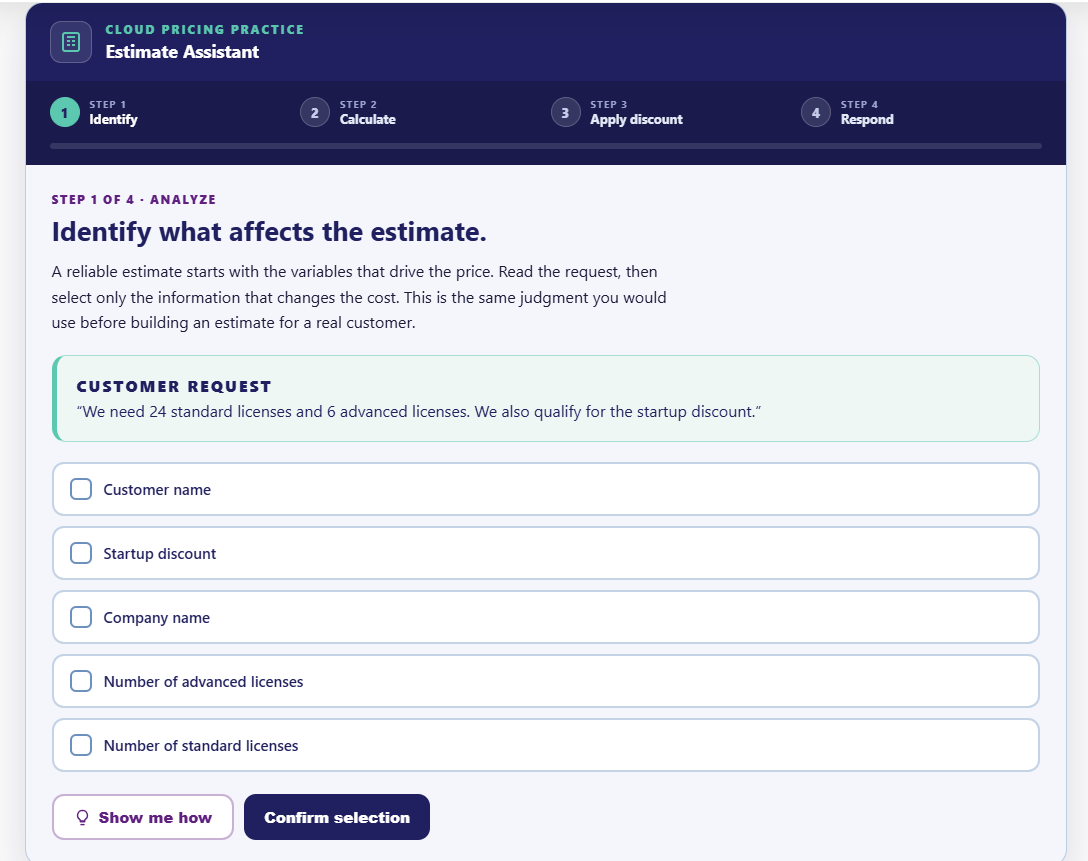Click the step 3 numbered circle
Viewport: 1088px width, 861px height.
point(566,112)
